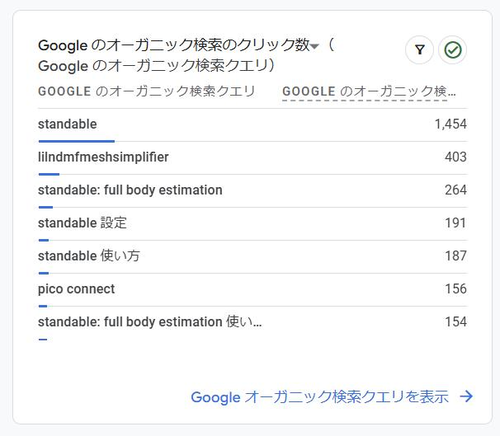Click the truncated GOOGLE のオーガニック検… column header

369,91
